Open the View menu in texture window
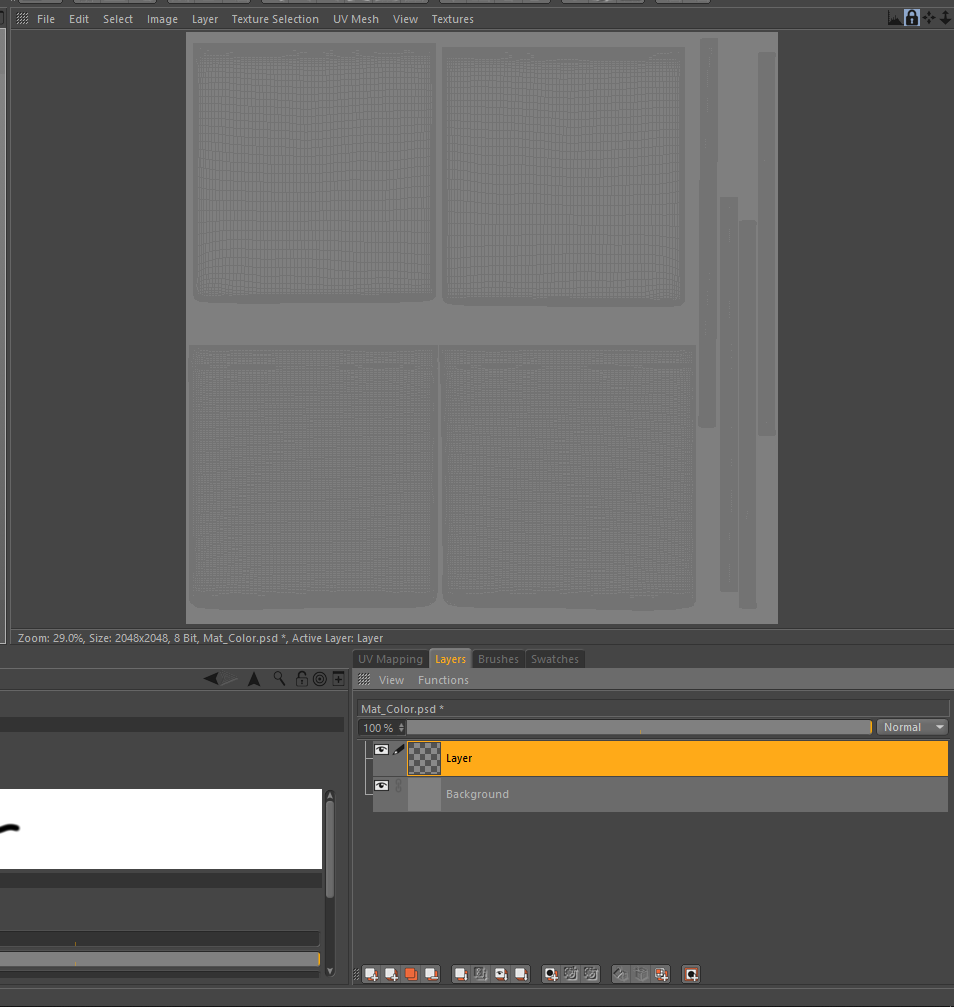954x1007 pixels. [x=405, y=19]
